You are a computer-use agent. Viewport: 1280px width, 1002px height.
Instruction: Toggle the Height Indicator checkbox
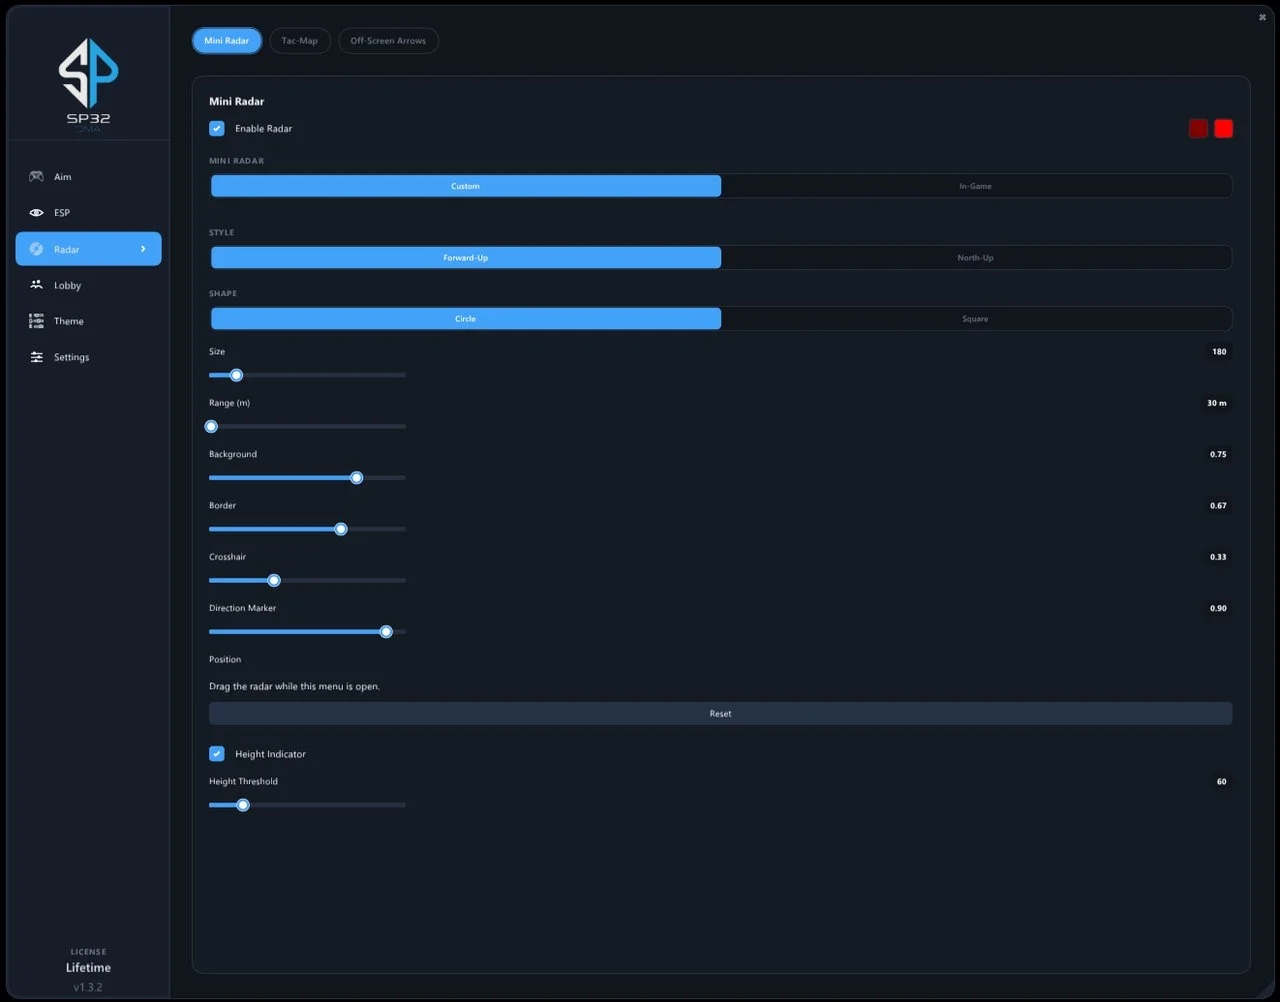pos(217,754)
